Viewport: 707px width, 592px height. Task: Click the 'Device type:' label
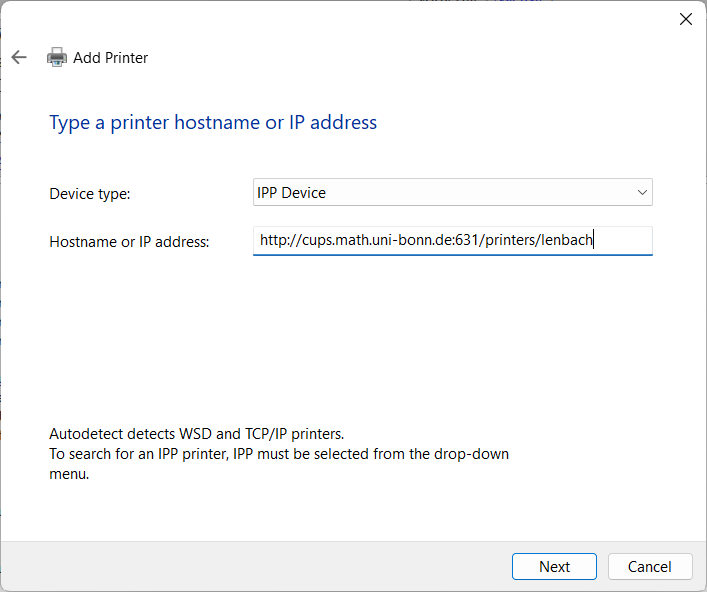(90, 193)
